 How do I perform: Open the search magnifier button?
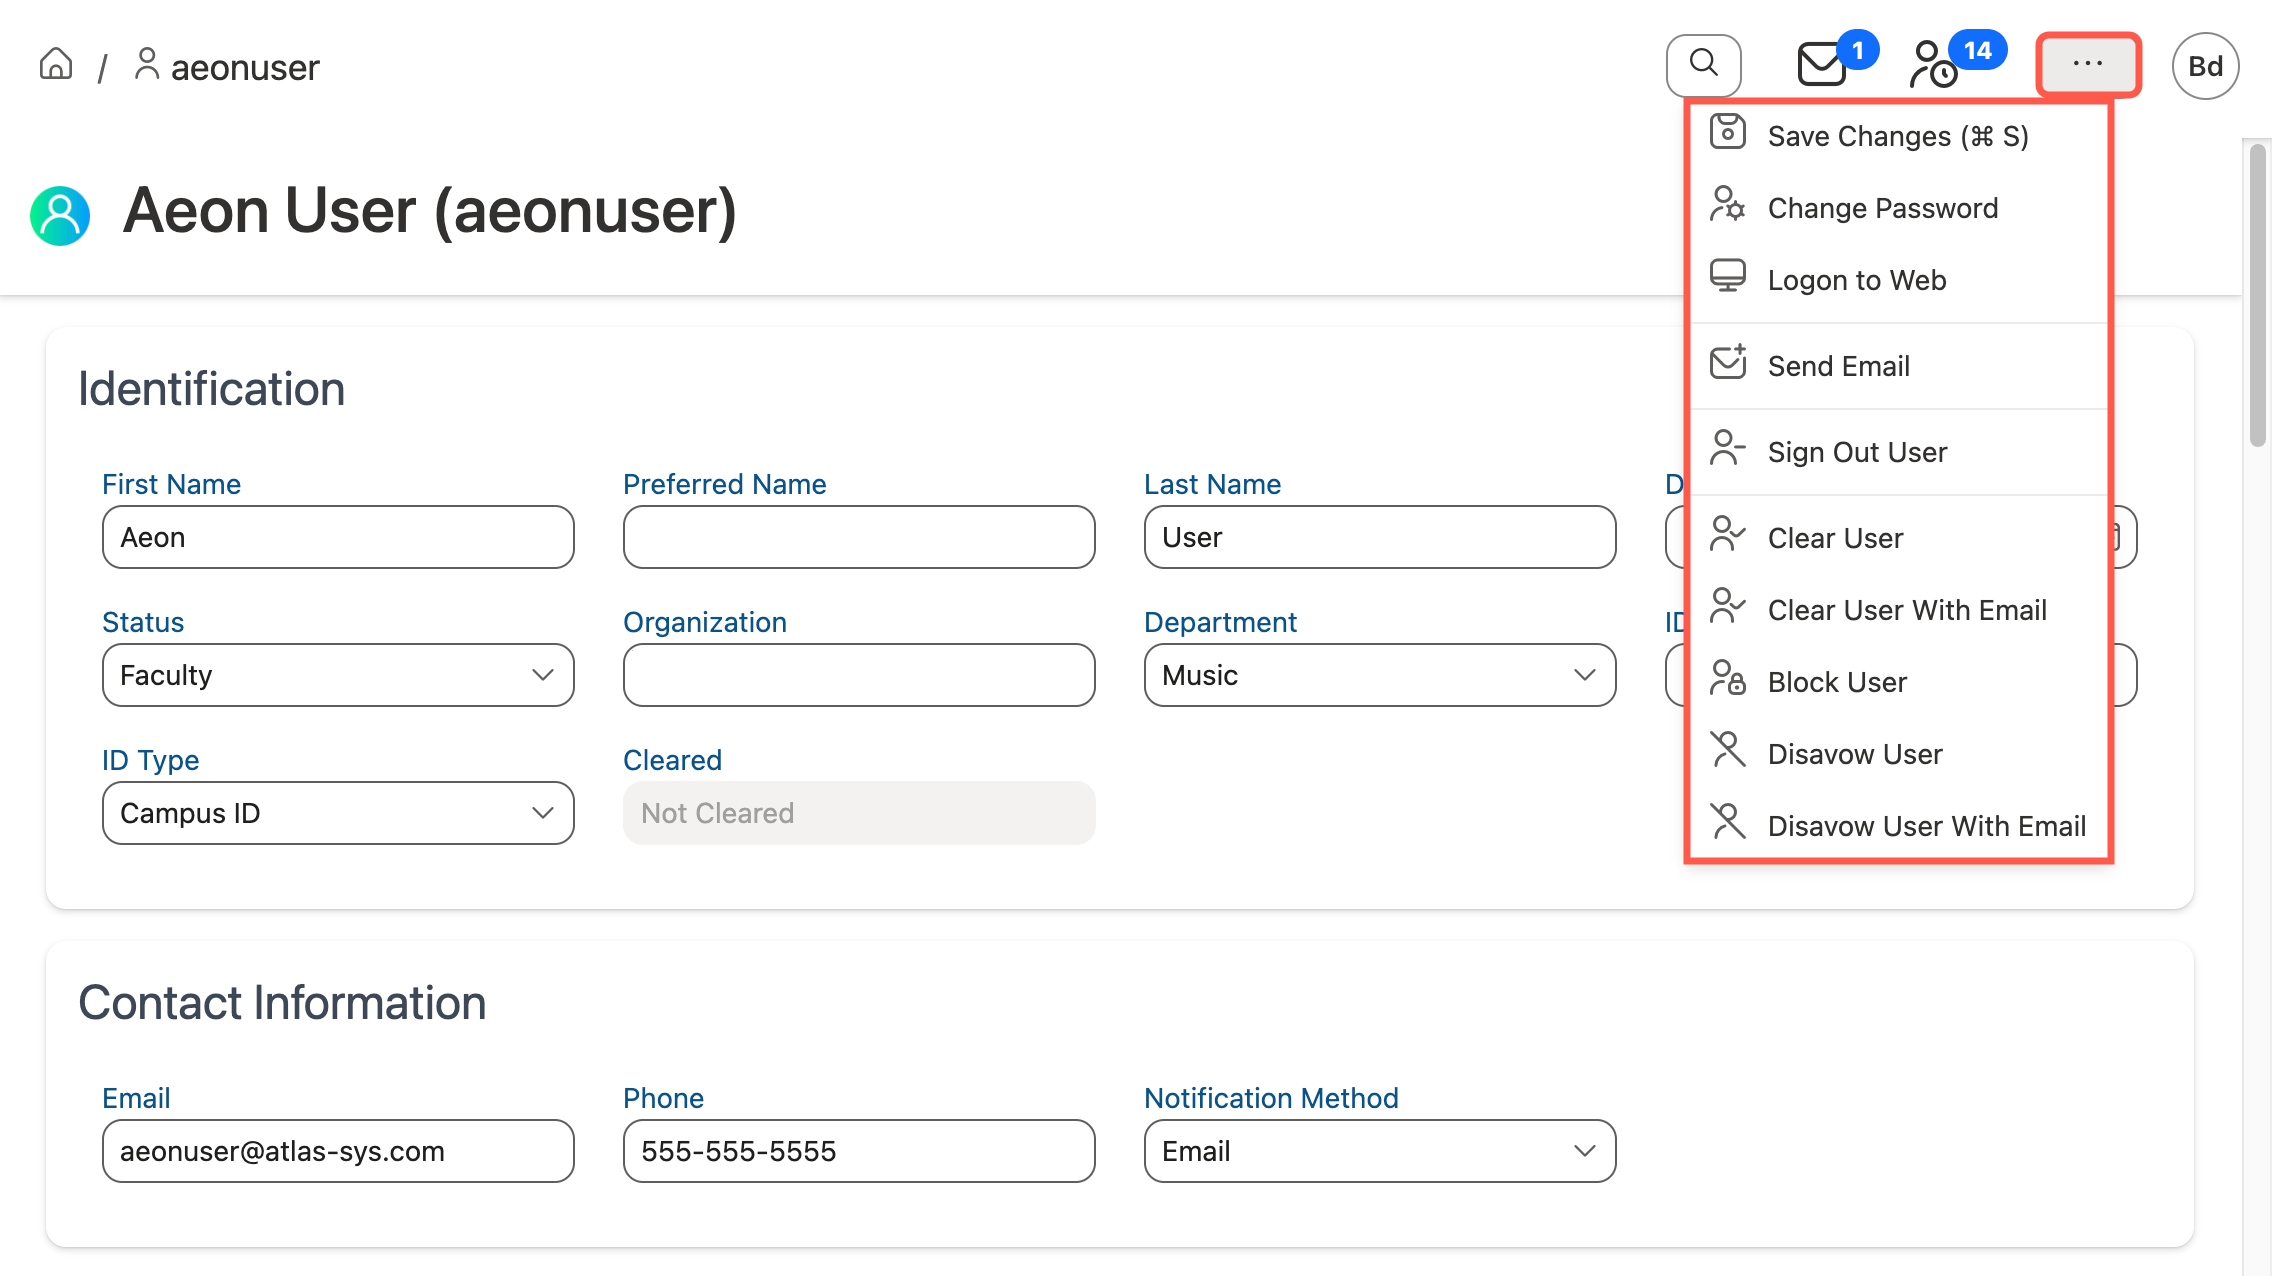pos(1703,65)
